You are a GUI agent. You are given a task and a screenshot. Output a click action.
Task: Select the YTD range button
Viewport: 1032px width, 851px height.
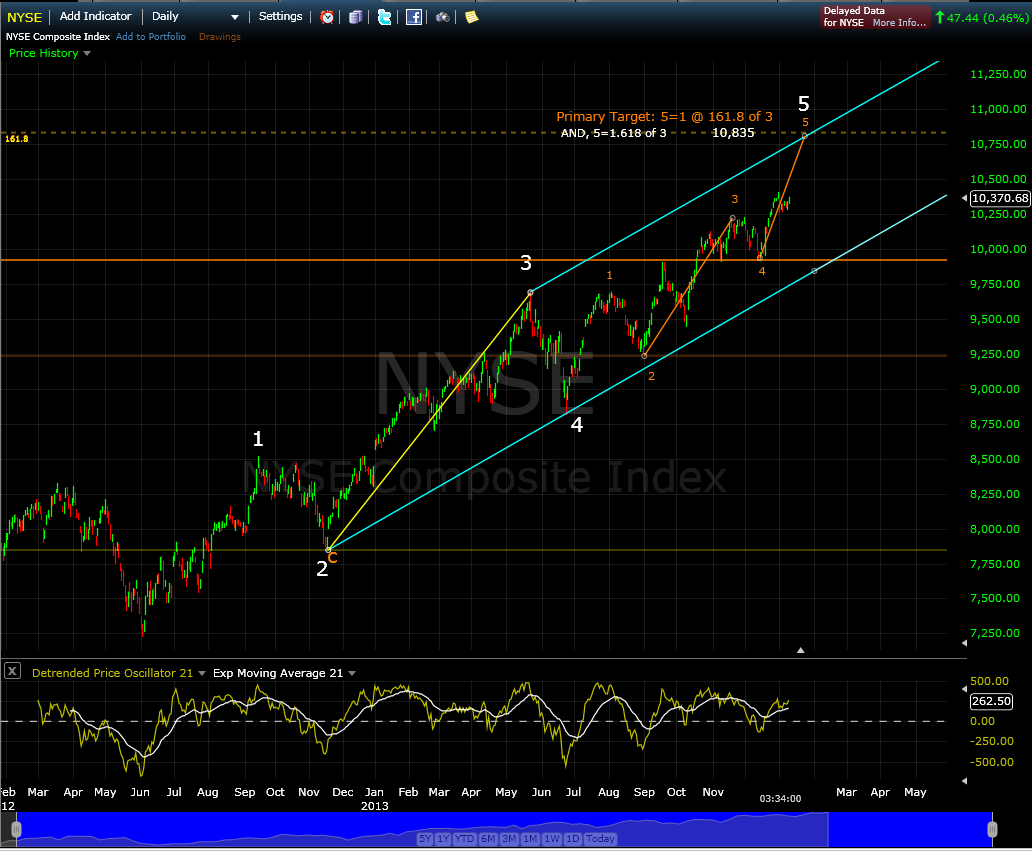[x=465, y=838]
